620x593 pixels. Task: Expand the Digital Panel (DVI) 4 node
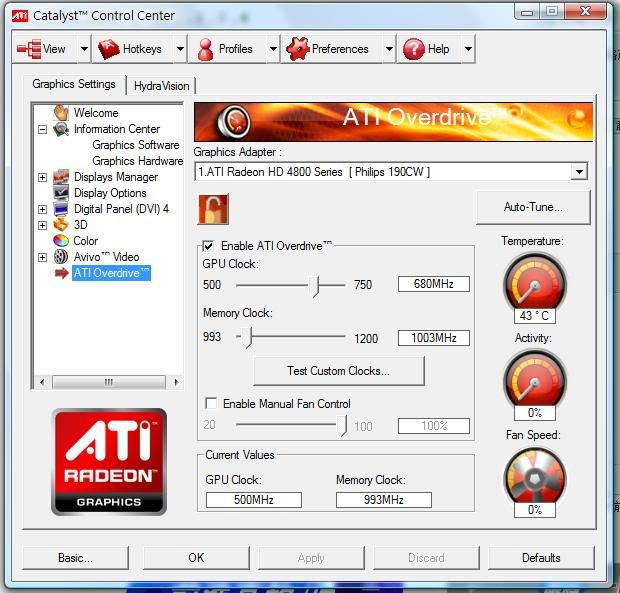click(42, 209)
